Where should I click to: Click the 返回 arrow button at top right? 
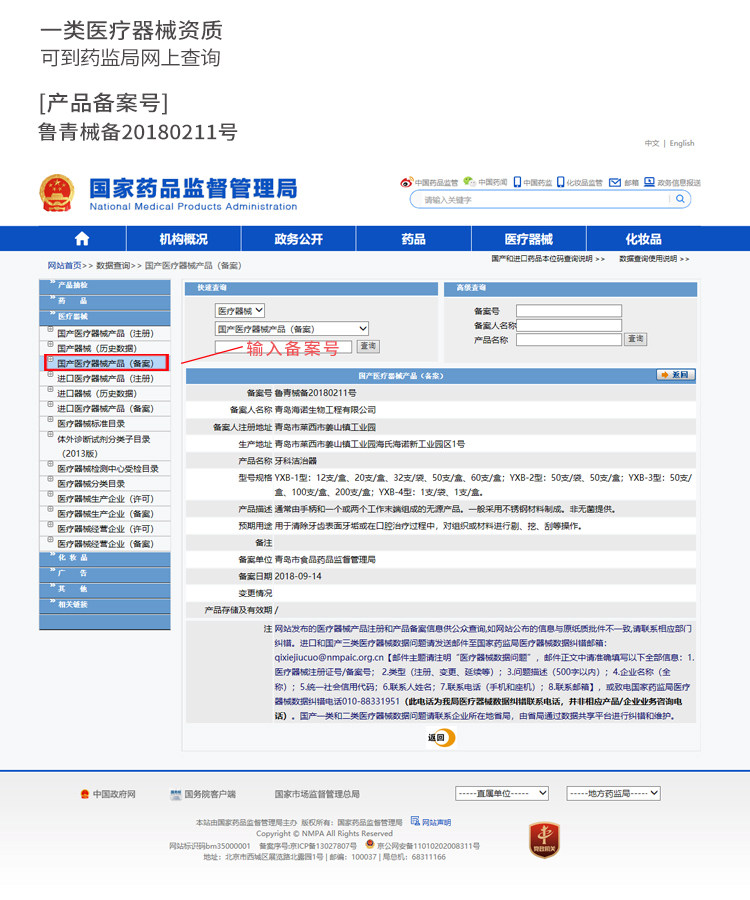pos(675,375)
